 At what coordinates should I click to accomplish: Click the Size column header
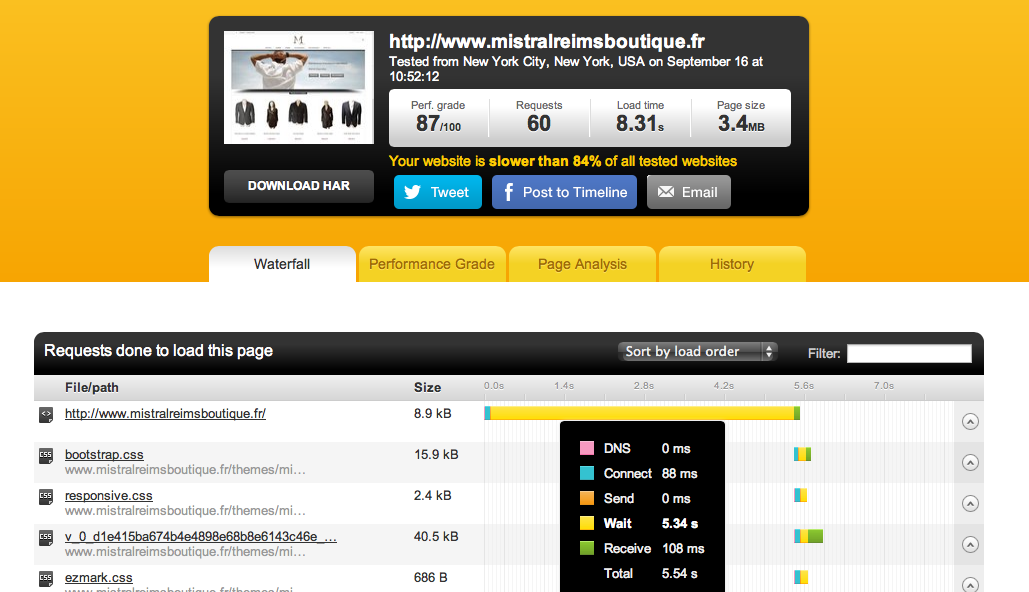click(x=427, y=387)
